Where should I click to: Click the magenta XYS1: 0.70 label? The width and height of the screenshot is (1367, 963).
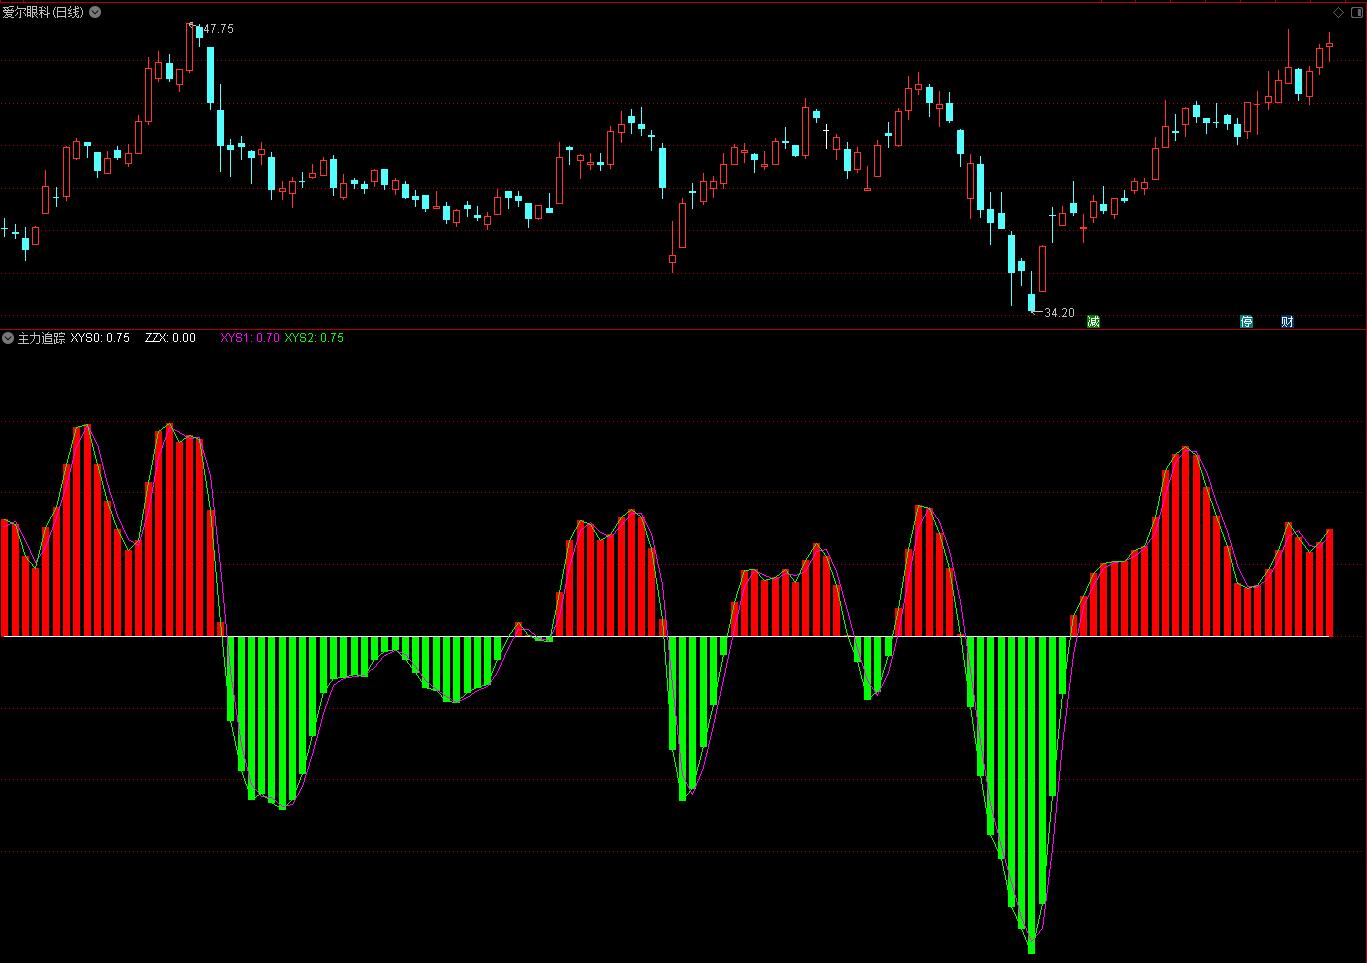pyautogui.click(x=250, y=338)
